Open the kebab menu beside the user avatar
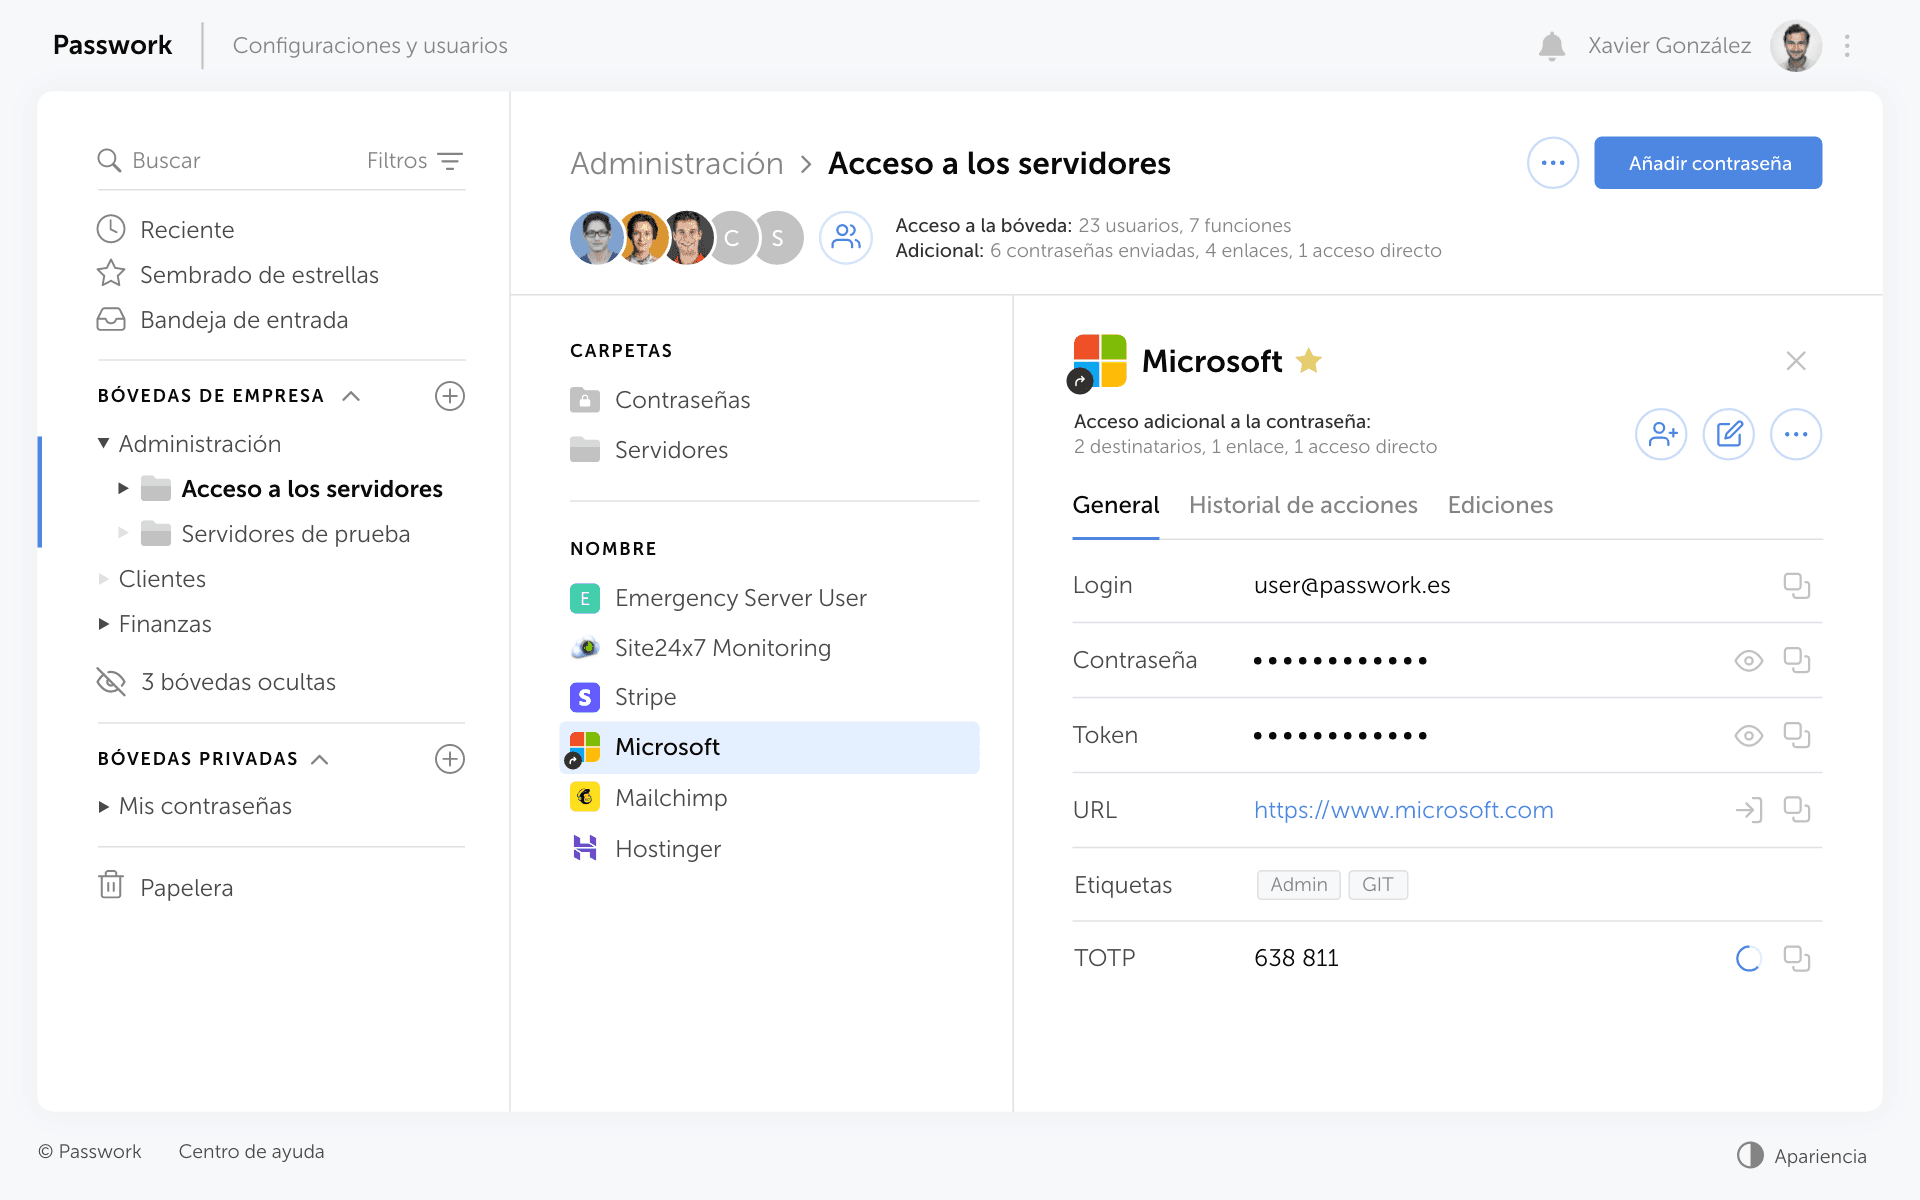This screenshot has width=1920, height=1200. (1847, 46)
